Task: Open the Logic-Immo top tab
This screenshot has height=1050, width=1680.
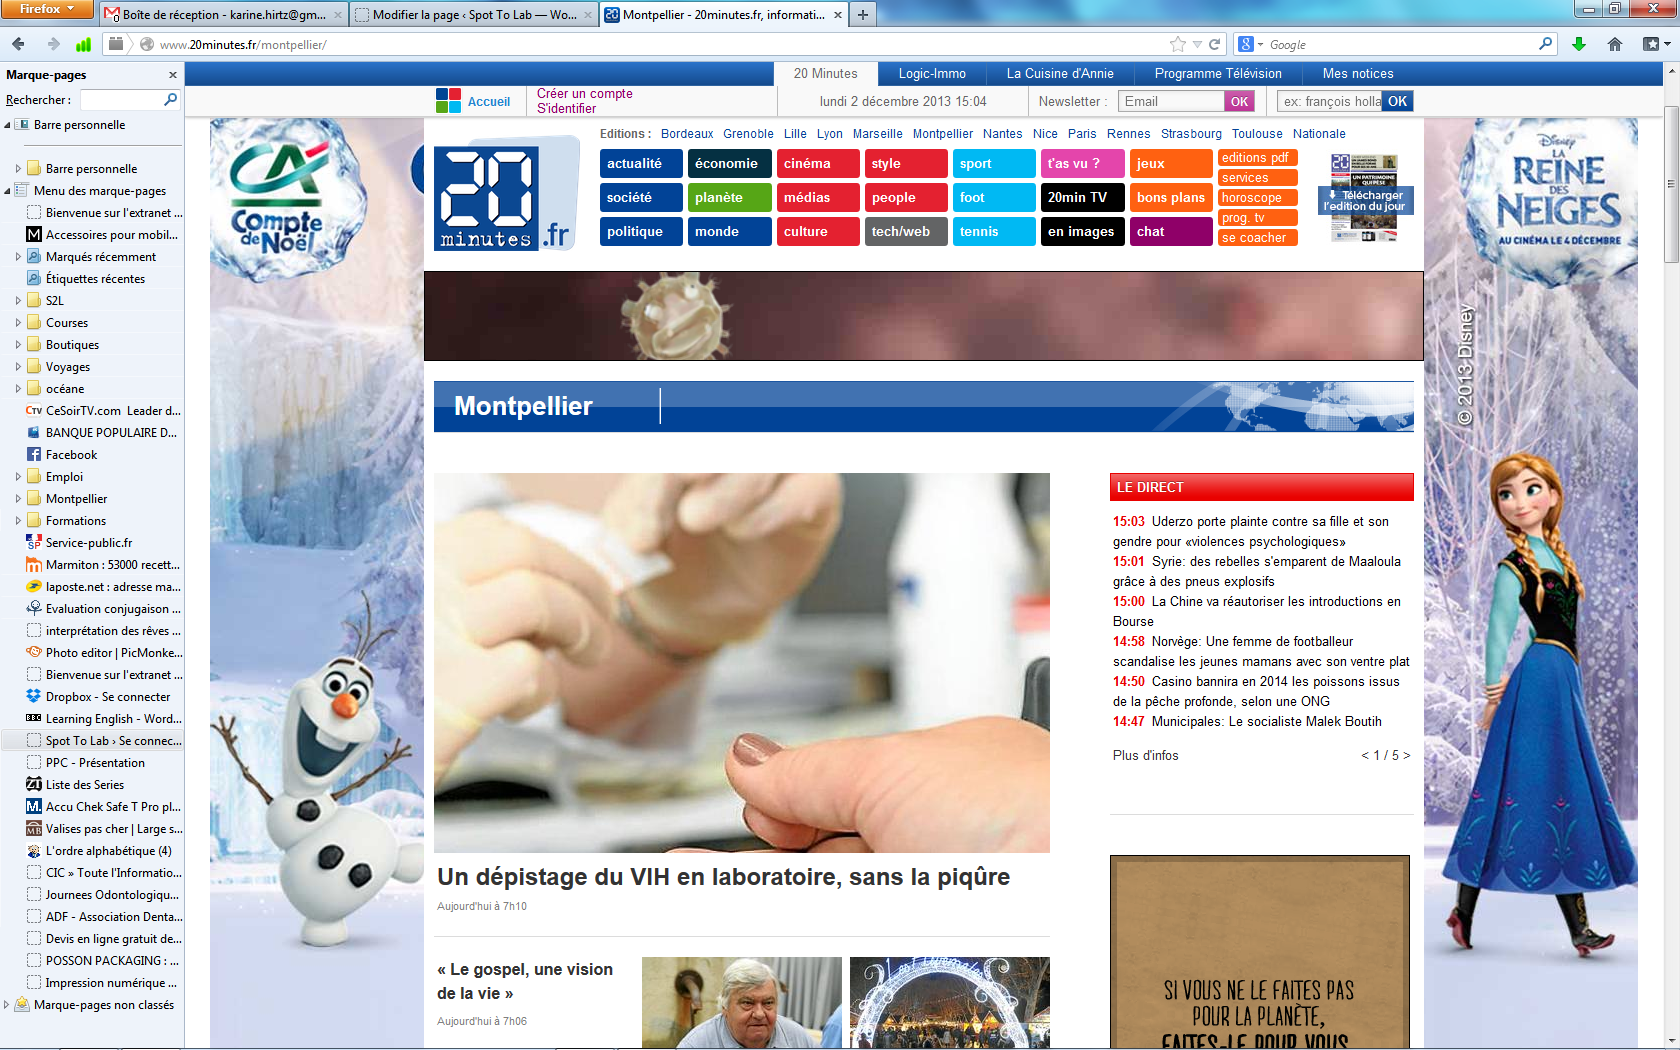Action: pos(932,73)
